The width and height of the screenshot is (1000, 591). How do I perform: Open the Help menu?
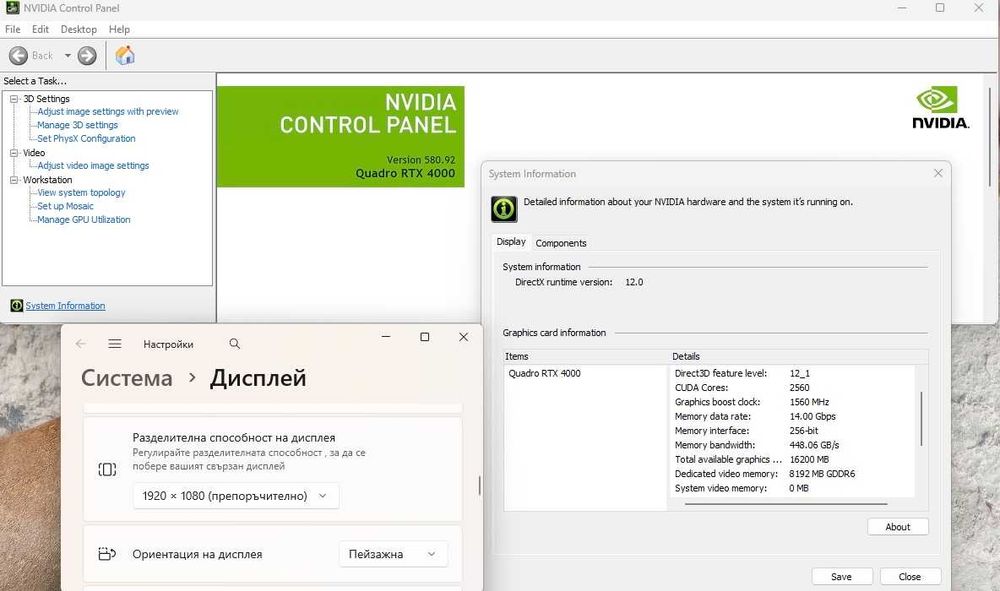(119, 29)
